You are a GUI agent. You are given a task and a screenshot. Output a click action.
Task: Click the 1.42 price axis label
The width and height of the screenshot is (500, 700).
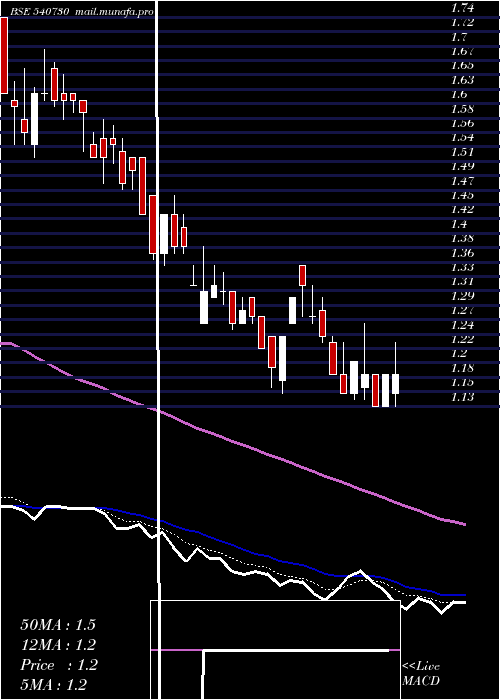(462, 209)
